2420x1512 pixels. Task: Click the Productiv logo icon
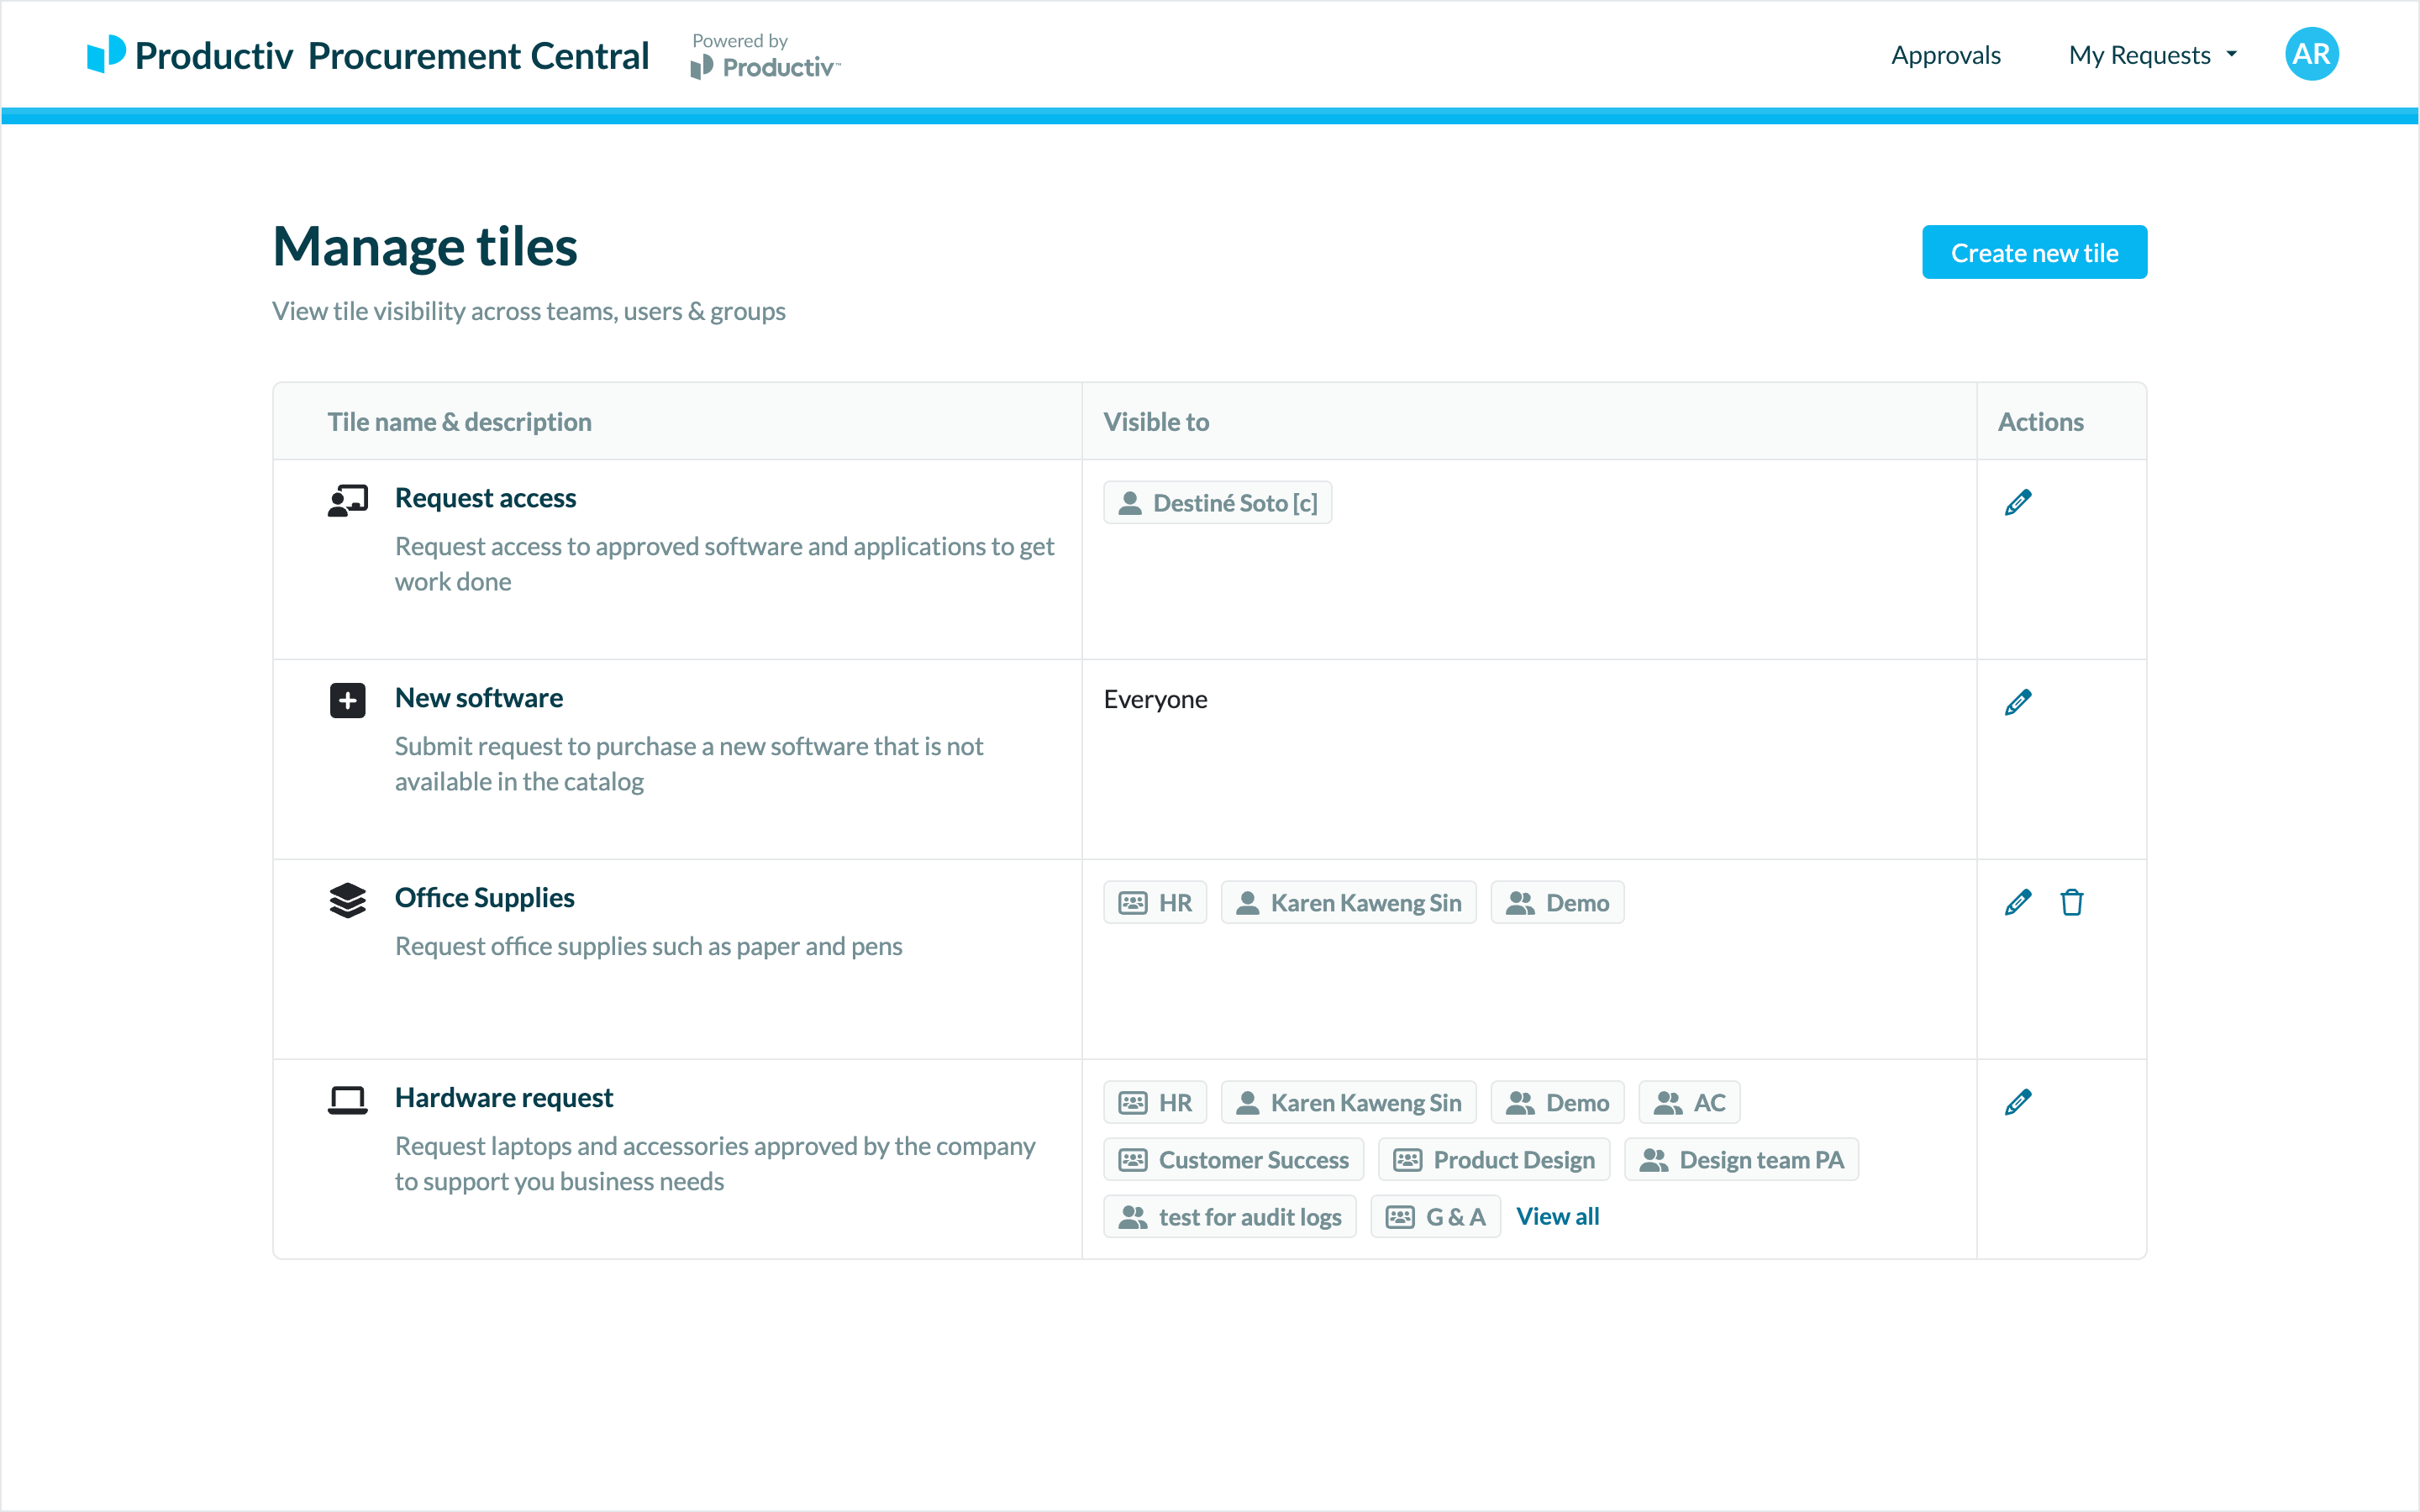[106, 54]
